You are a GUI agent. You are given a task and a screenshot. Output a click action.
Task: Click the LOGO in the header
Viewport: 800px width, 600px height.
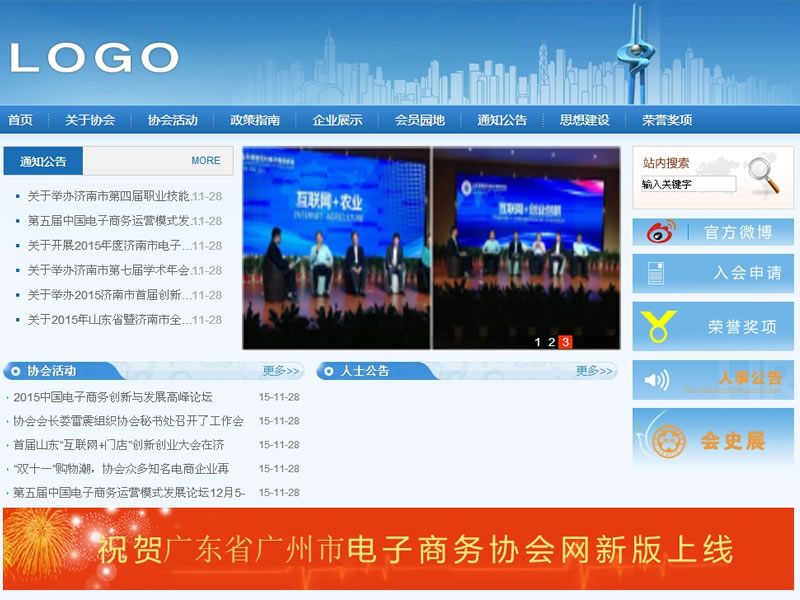point(95,57)
